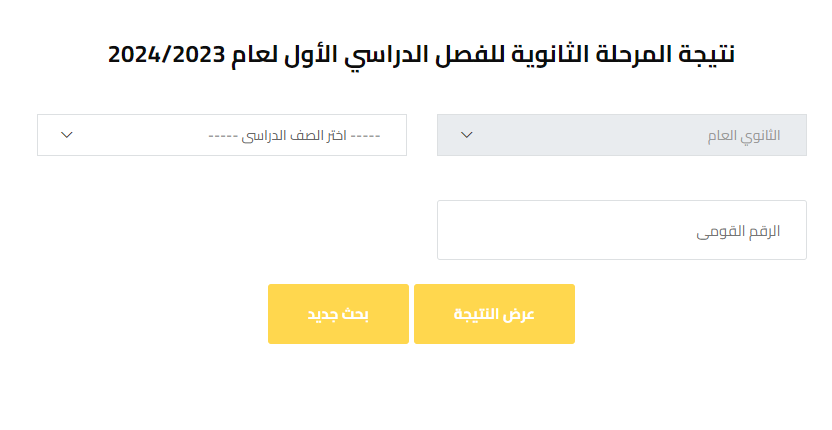Viewport: 832px width, 430px height.
Task: Expand the الثانوي العام dropdown
Action: pos(621,135)
